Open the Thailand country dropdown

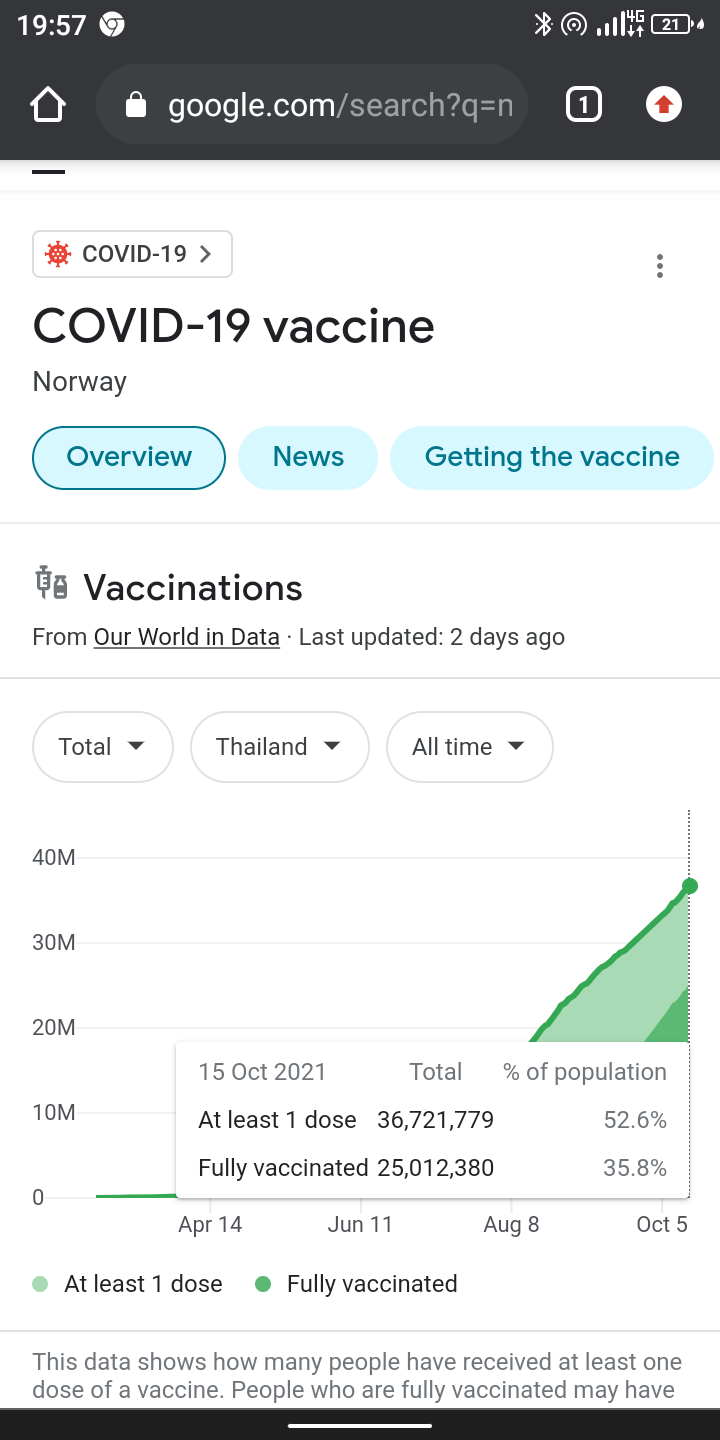click(x=279, y=747)
